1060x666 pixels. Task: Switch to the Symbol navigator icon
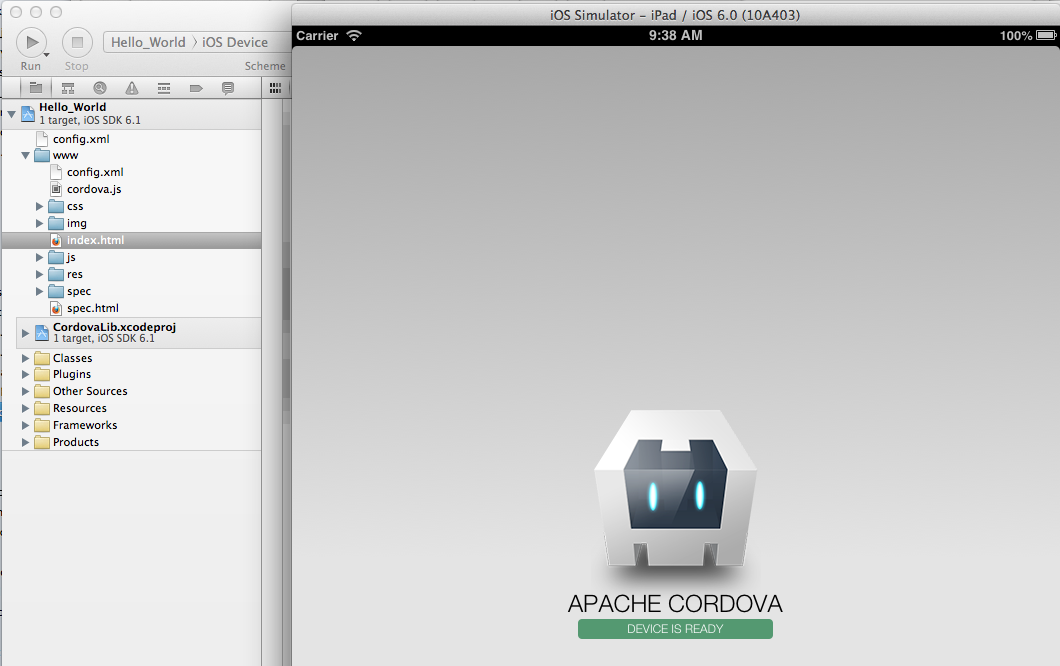pyautogui.click(x=68, y=88)
